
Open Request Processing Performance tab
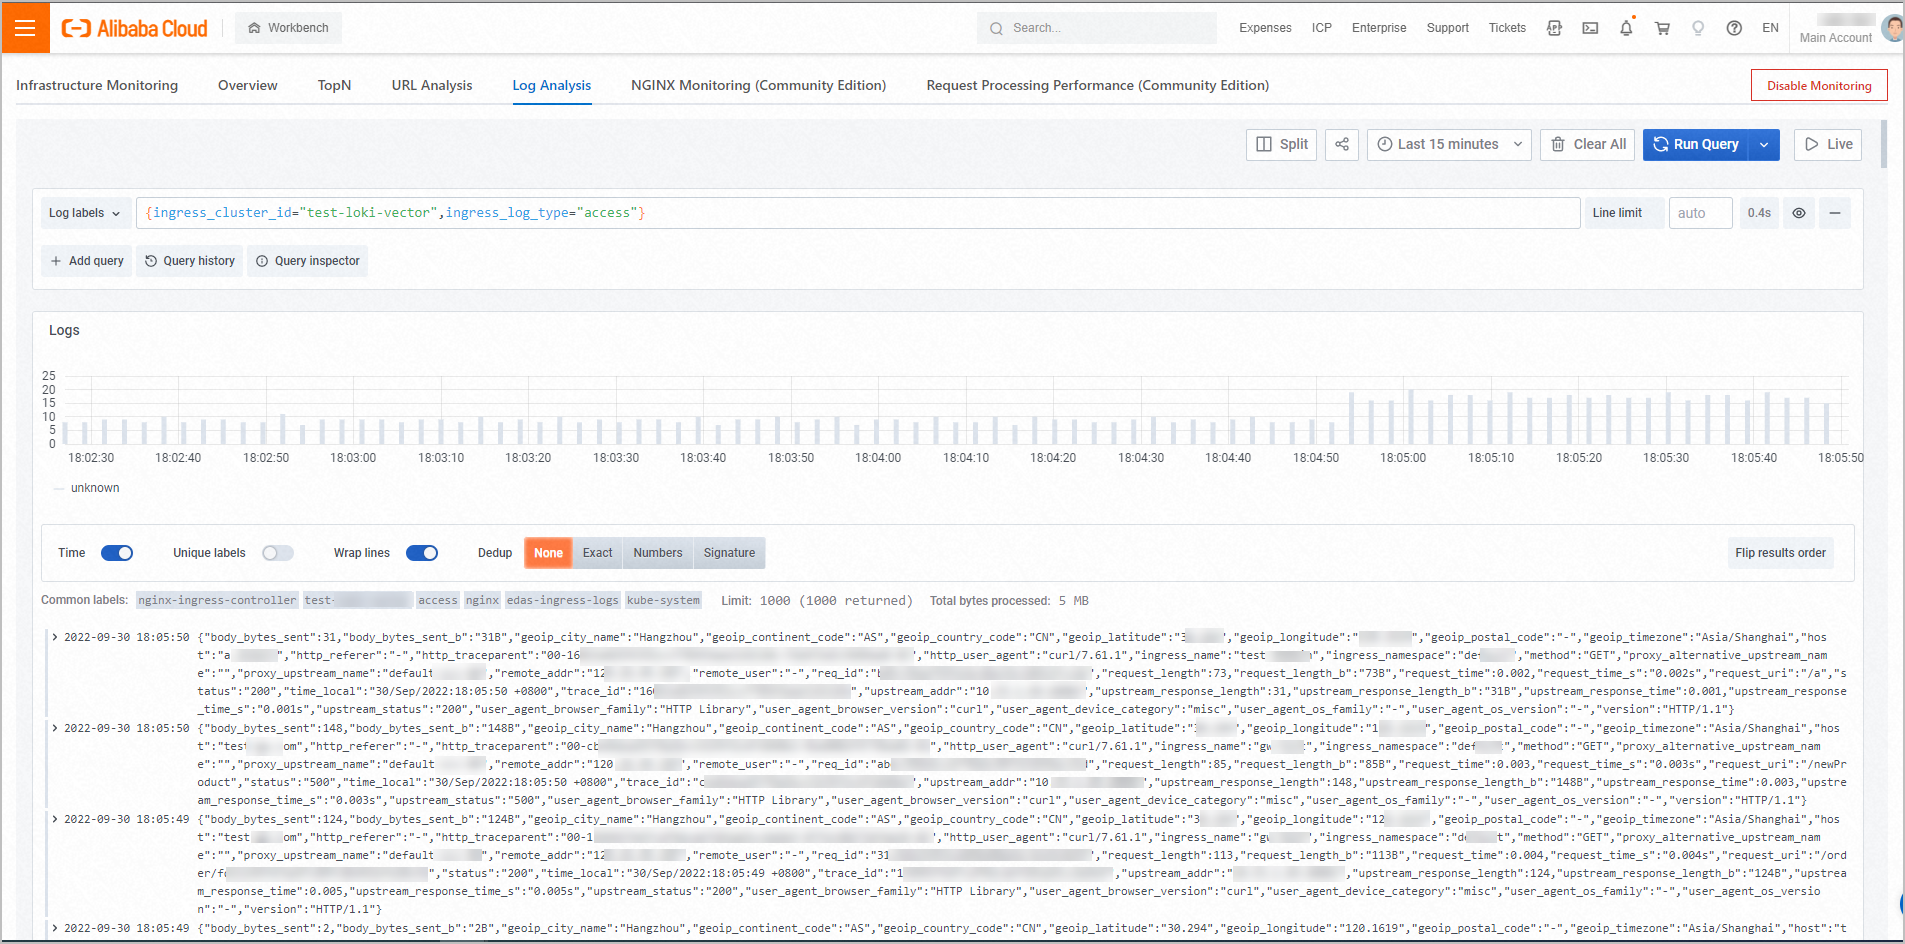click(1098, 85)
